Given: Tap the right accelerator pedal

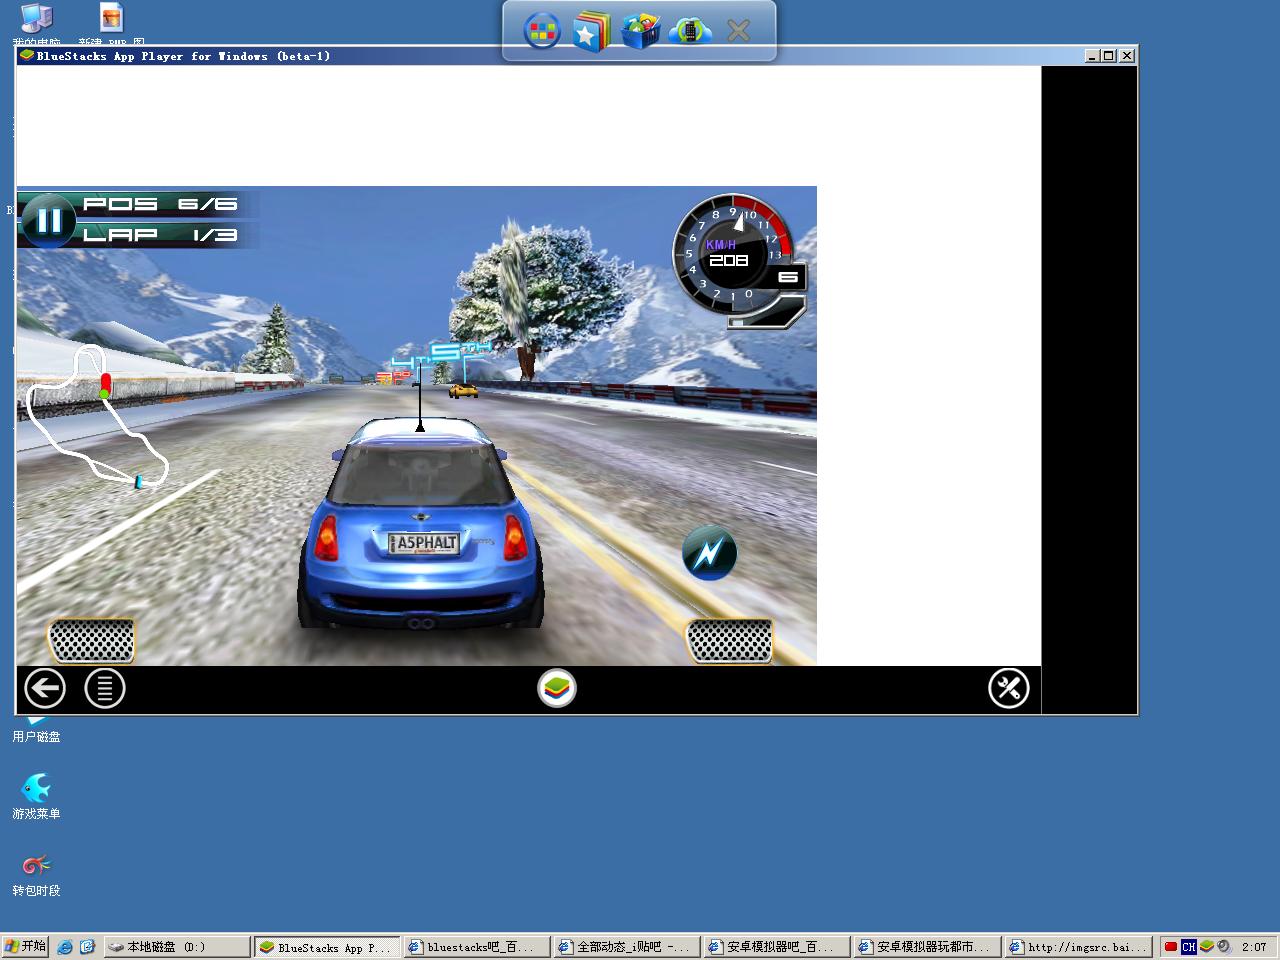Looking at the screenshot, I should pyautogui.click(x=730, y=641).
